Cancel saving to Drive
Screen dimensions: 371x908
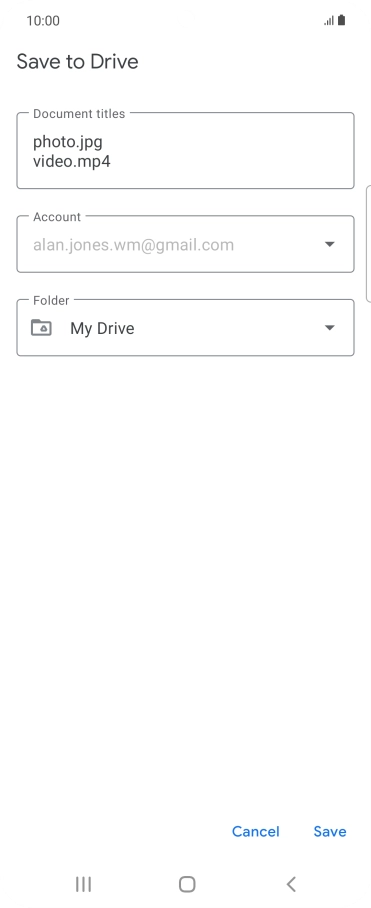tap(256, 832)
